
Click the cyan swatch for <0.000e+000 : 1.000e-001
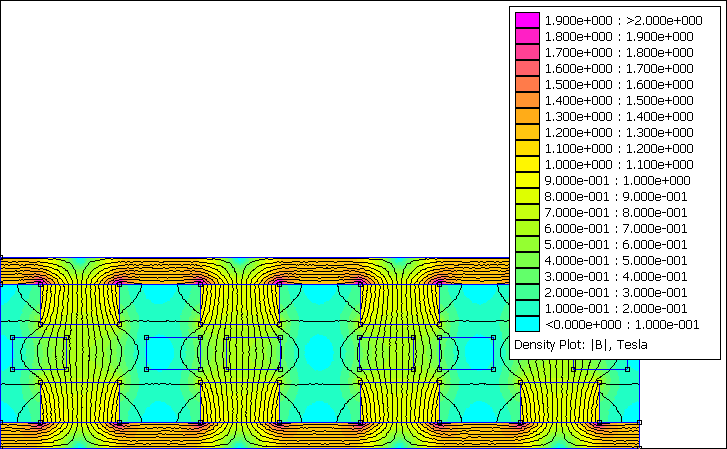[x=527, y=324]
